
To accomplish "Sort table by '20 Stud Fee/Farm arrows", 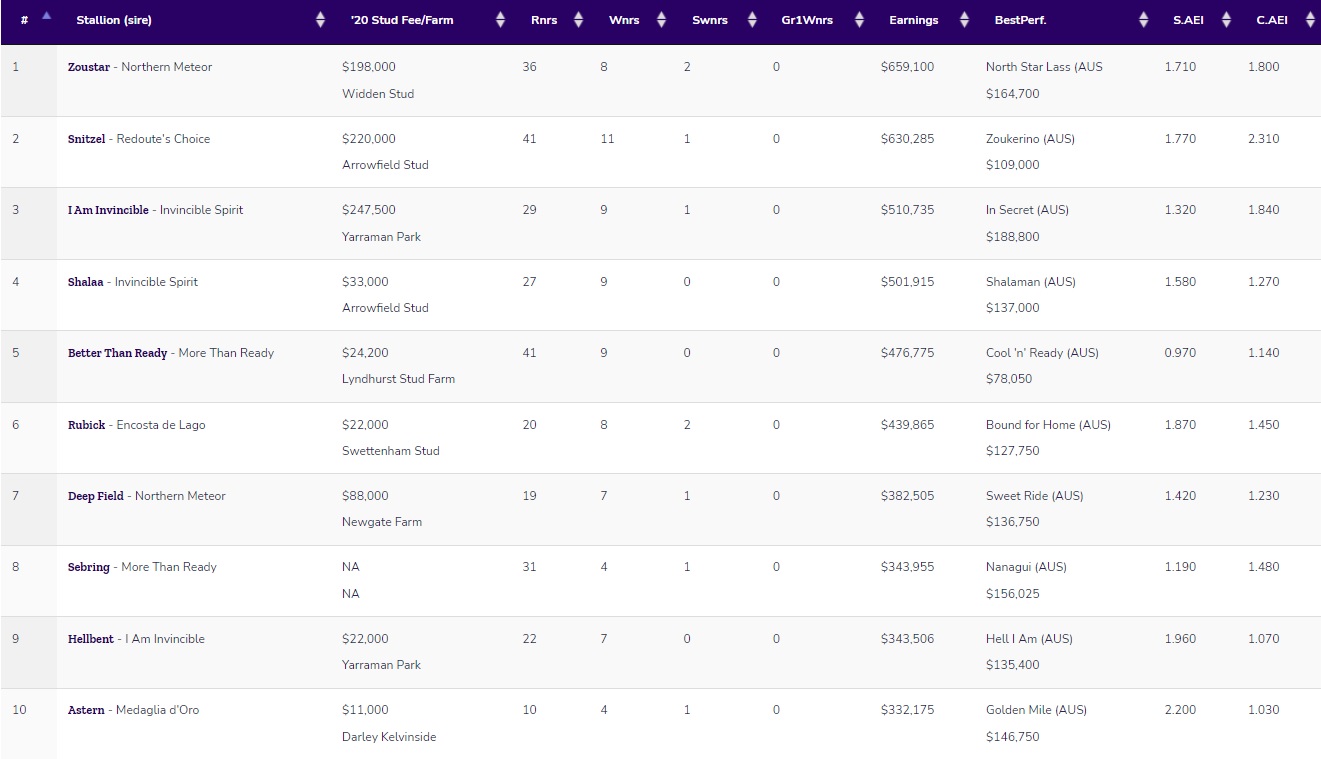I will 500,20.
